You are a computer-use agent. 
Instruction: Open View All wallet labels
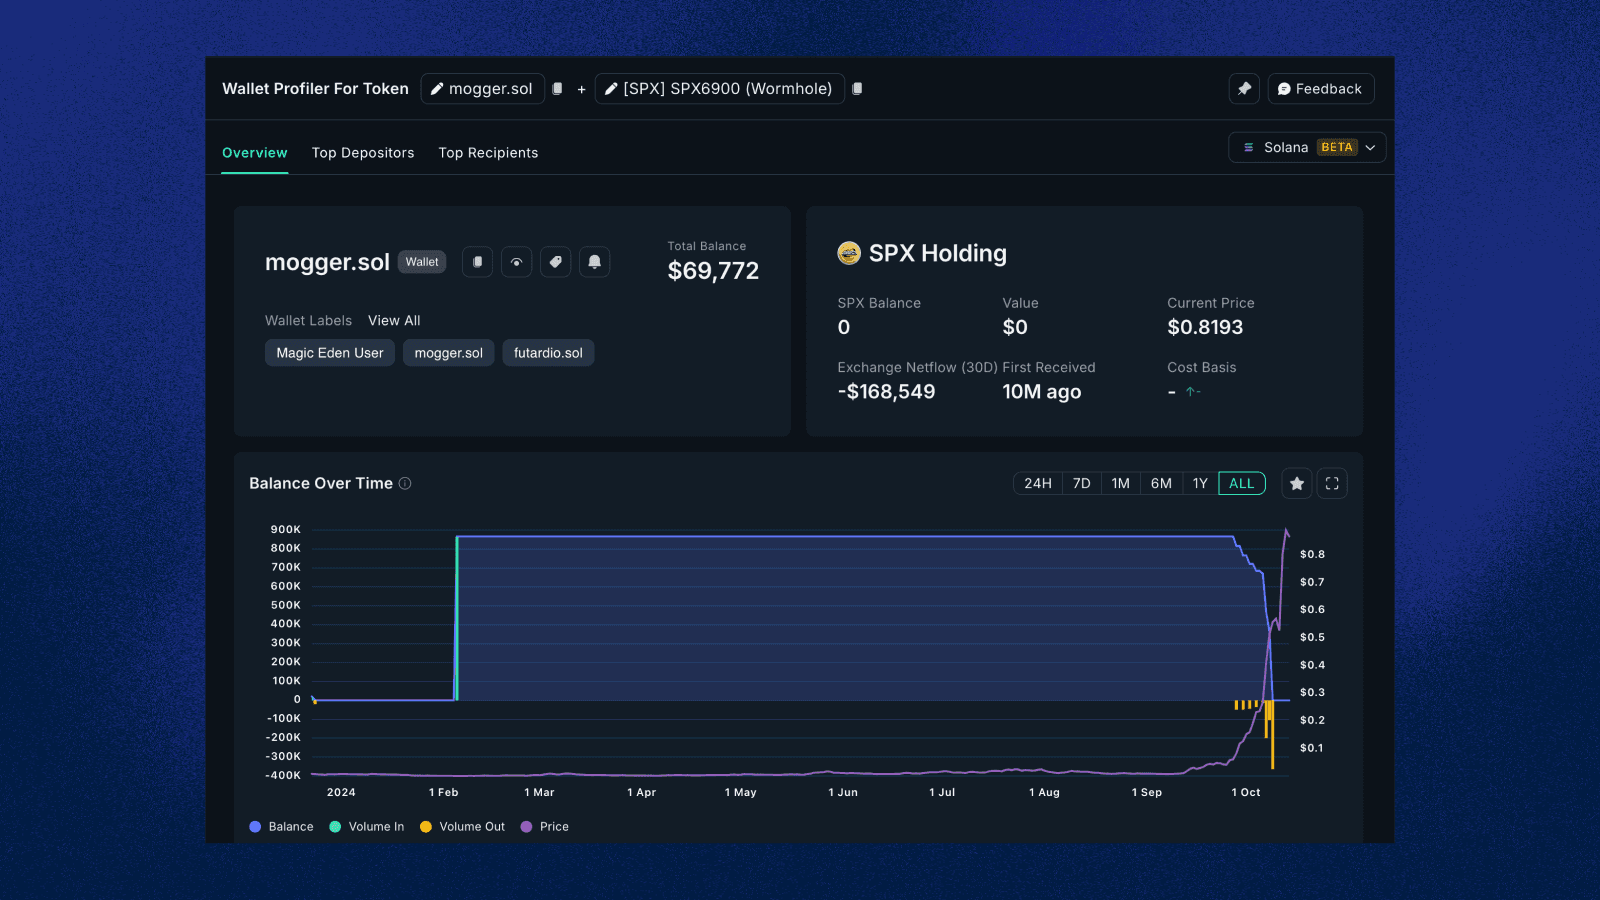pos(394,321)
